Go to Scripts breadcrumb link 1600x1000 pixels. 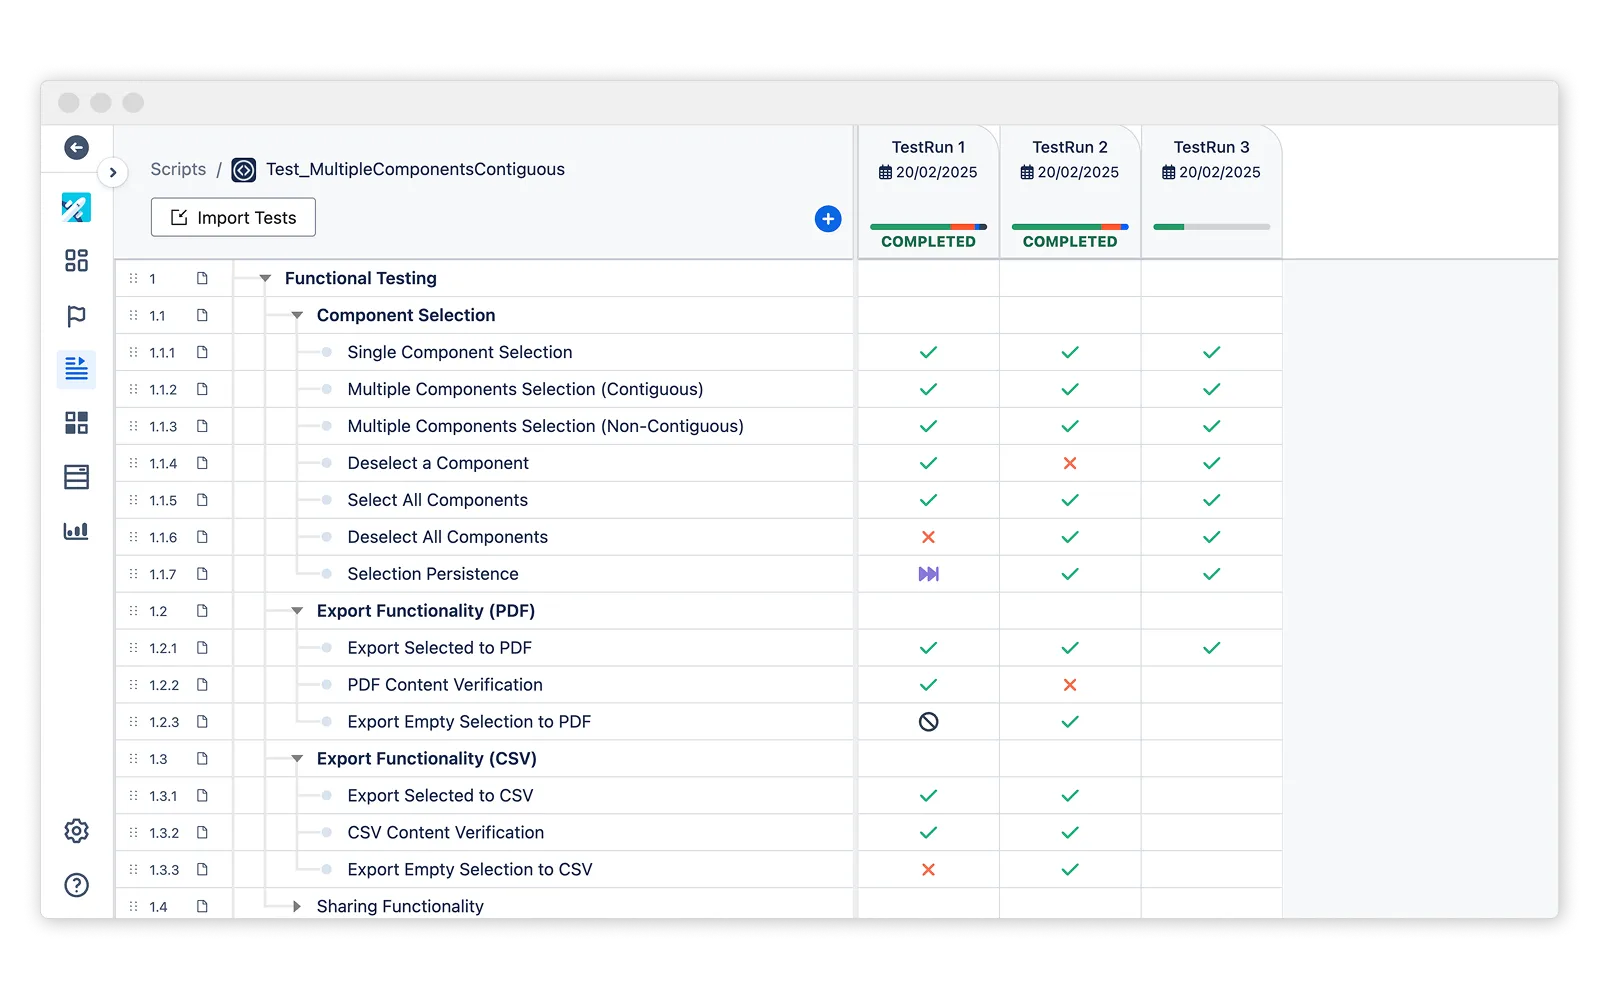tap(178, 170)
